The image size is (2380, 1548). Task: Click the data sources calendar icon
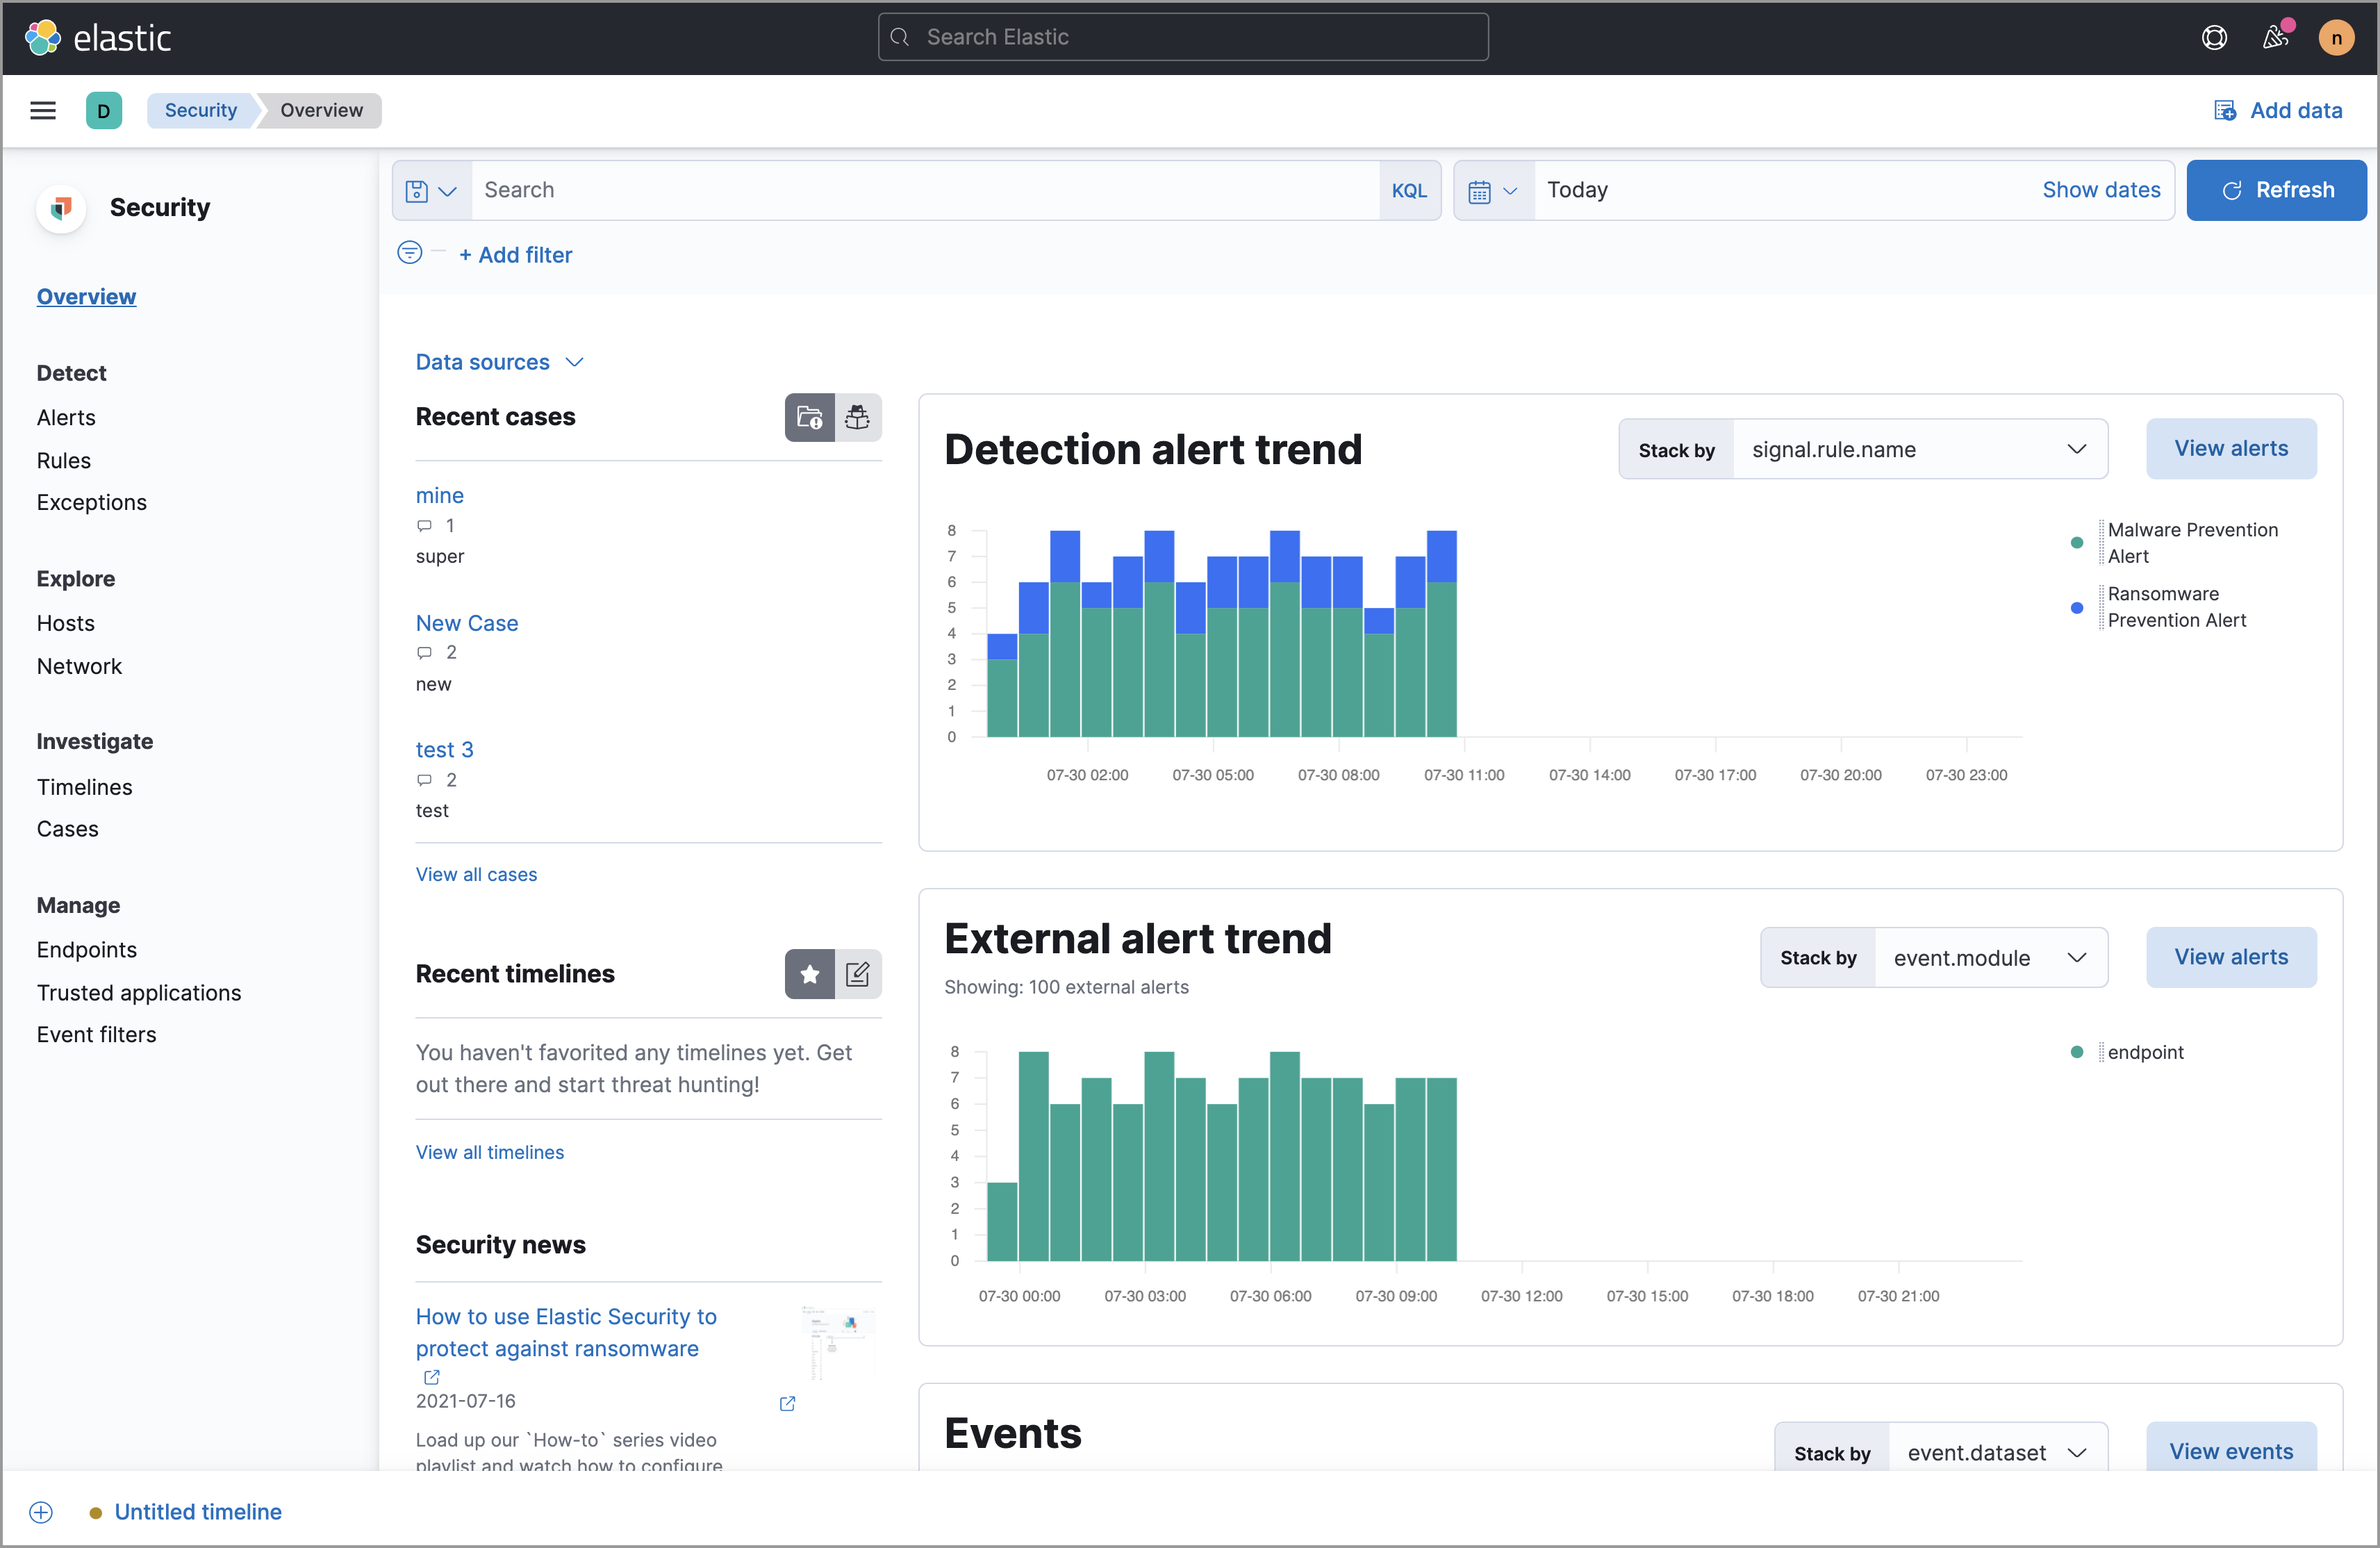point(1480,189)
